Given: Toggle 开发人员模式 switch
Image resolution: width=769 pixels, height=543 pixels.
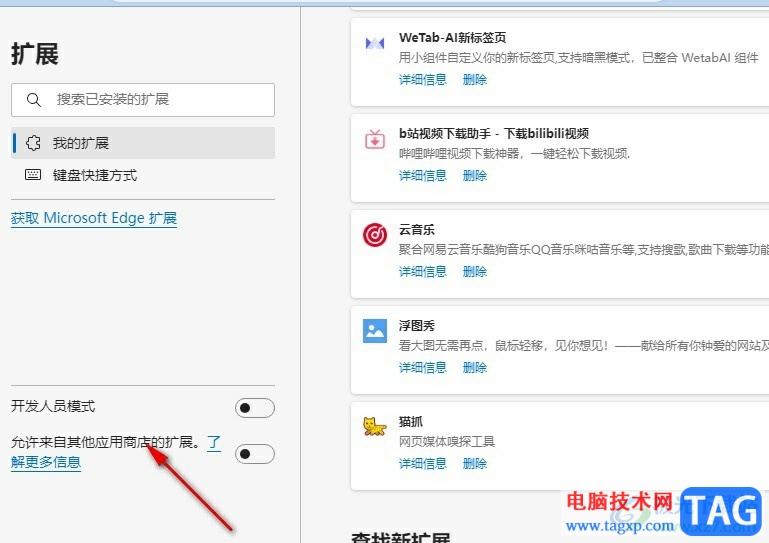Looking at the screenshot, I should coord(255,408).
